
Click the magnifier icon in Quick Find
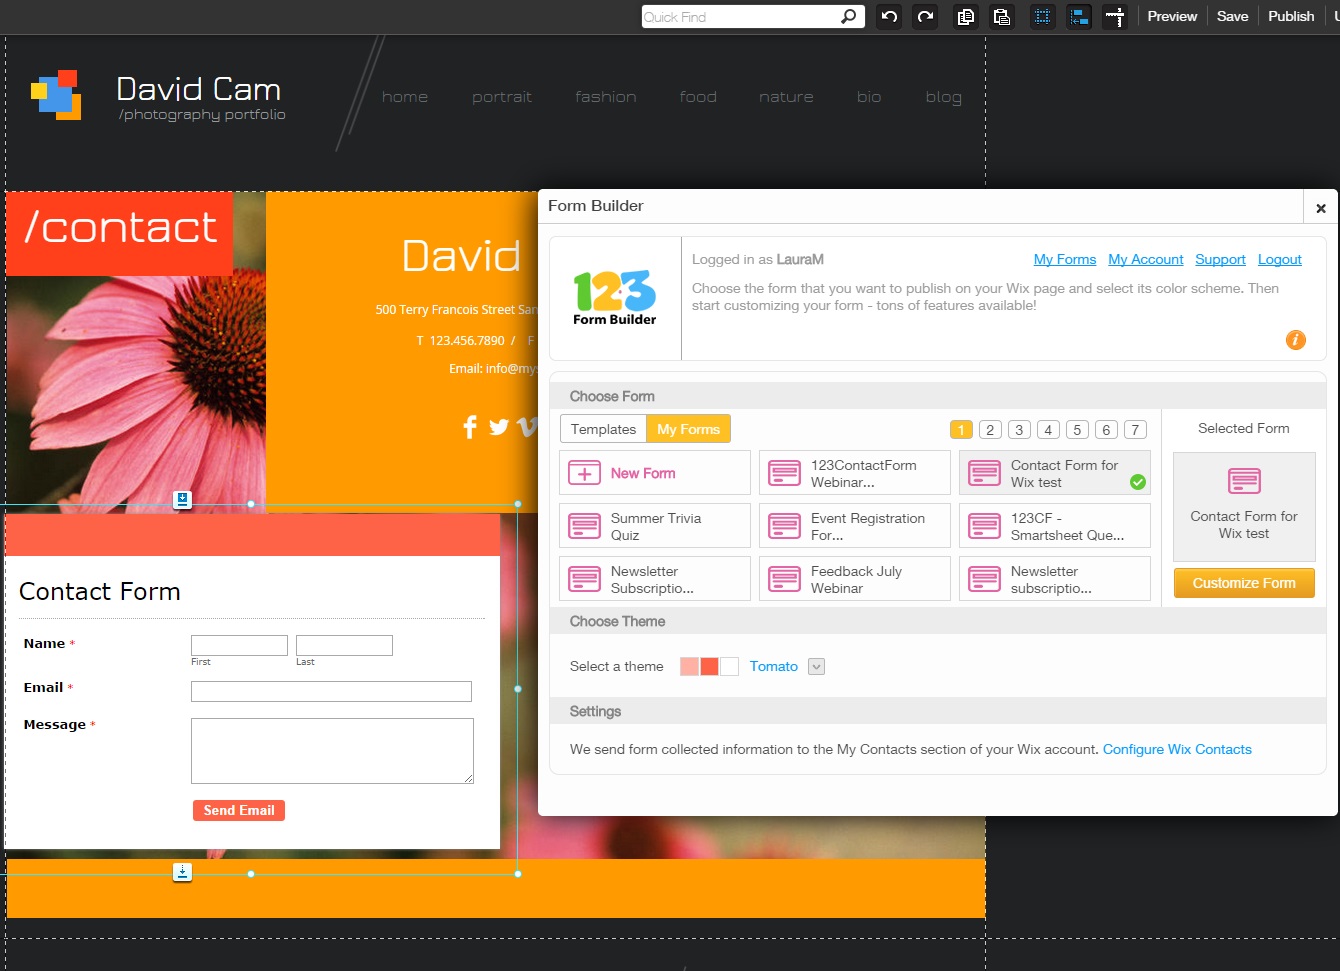click(848, 16)
